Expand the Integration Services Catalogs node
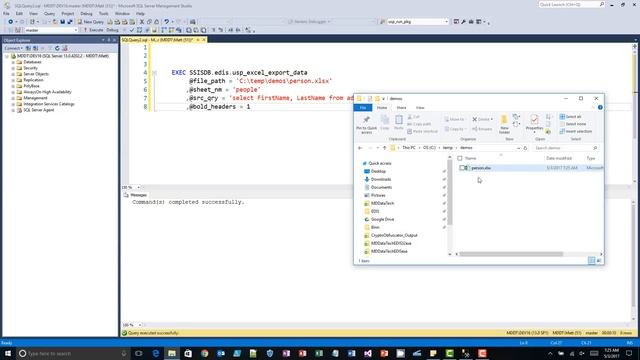 click(x=13, y=104)
